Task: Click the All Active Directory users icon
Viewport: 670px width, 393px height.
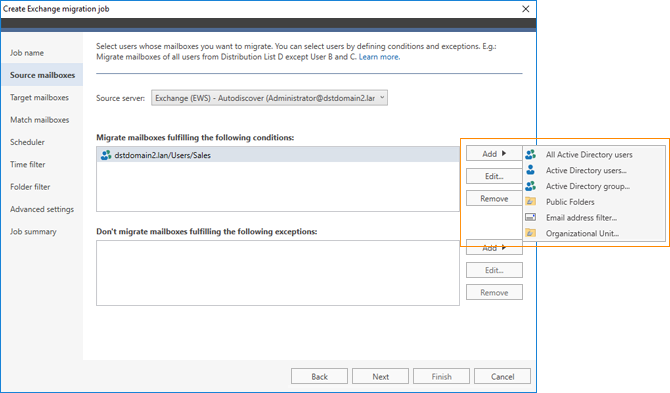Action: point(530,154)
